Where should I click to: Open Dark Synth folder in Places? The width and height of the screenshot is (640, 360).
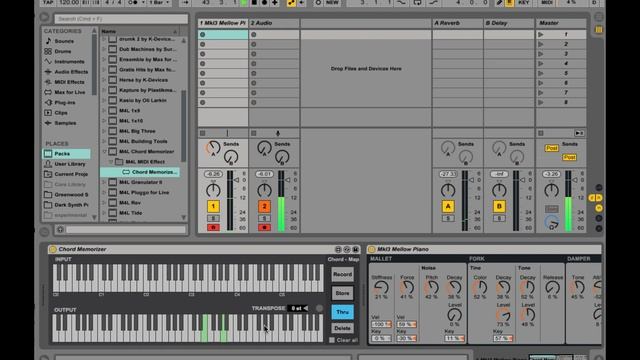(71, 204)
